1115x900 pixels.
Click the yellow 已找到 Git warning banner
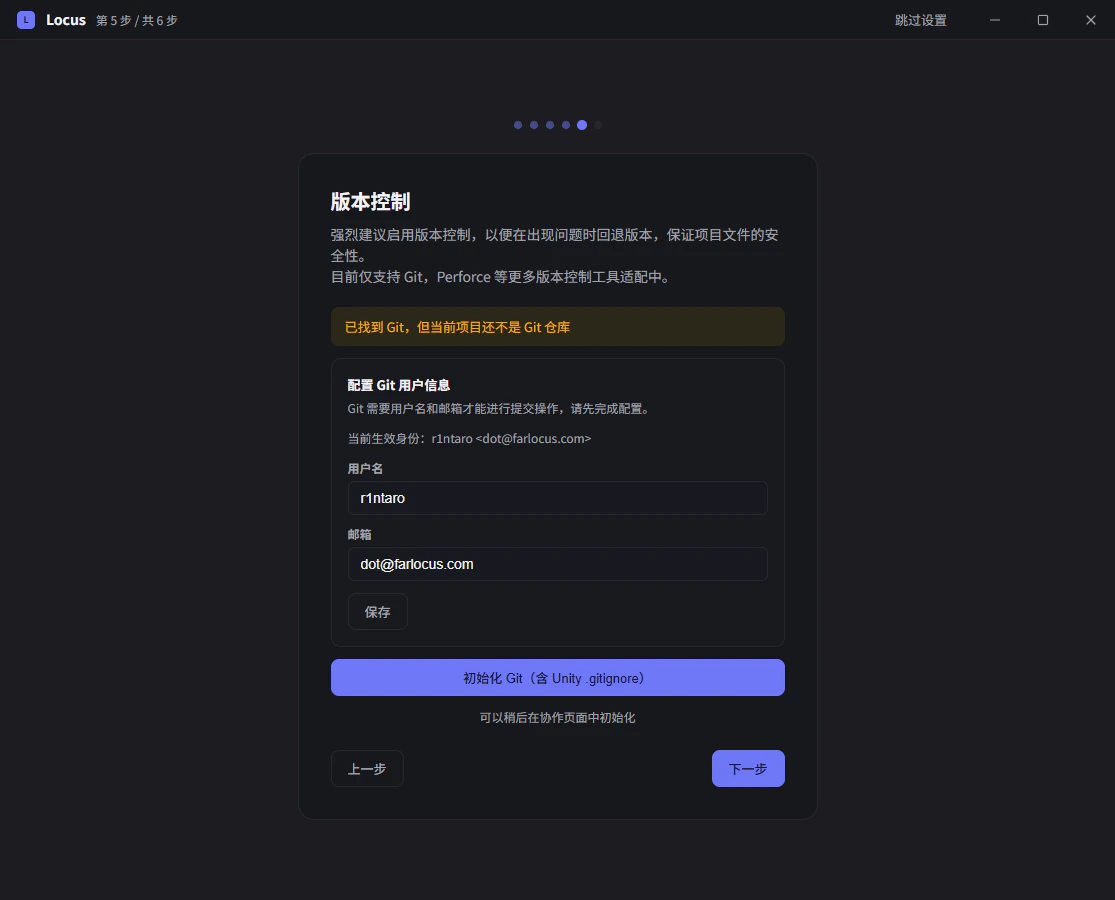(558, 327)
